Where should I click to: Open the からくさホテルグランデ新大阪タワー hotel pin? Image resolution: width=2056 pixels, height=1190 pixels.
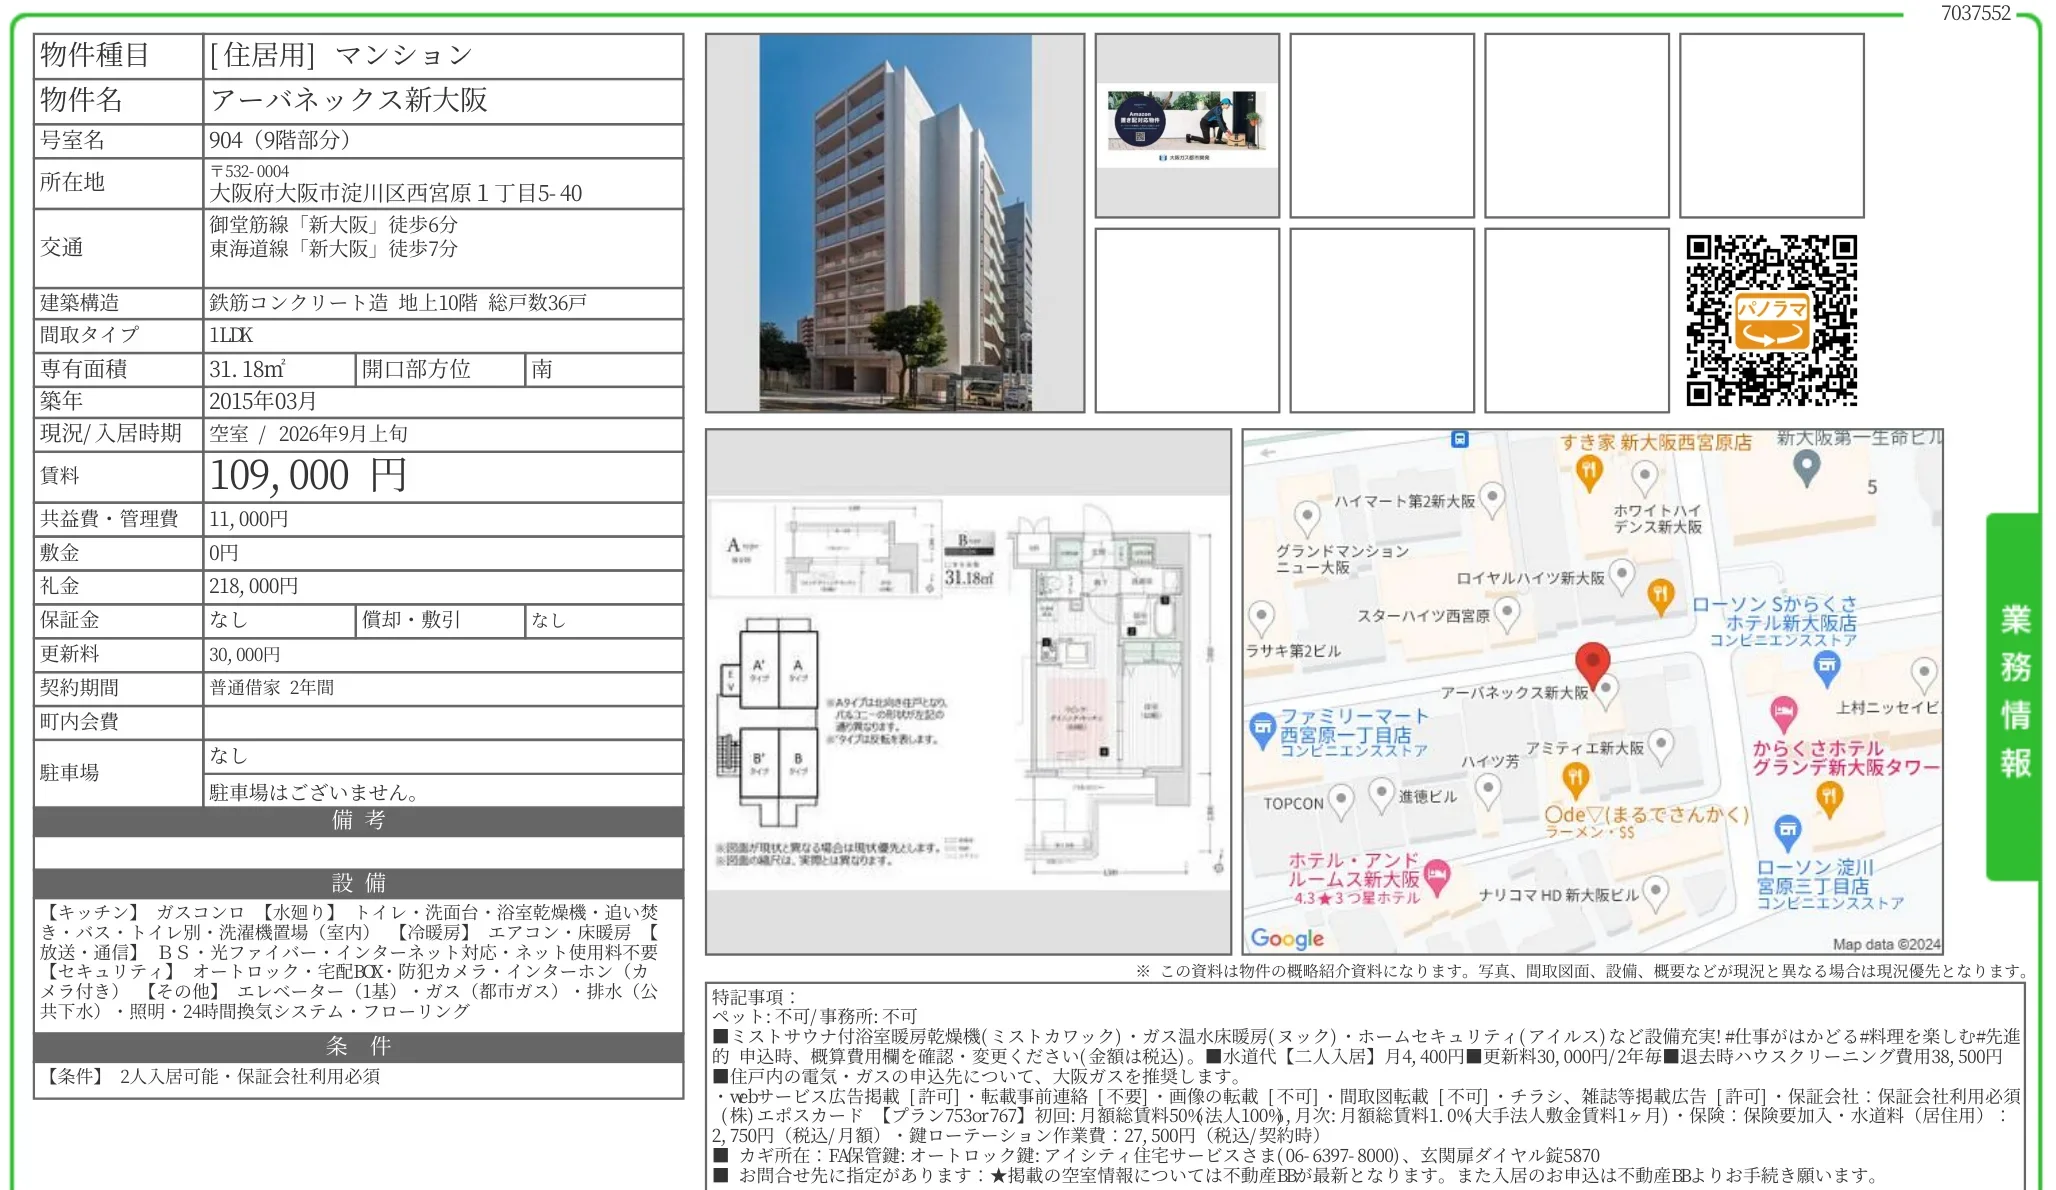tap(1783, 714)
